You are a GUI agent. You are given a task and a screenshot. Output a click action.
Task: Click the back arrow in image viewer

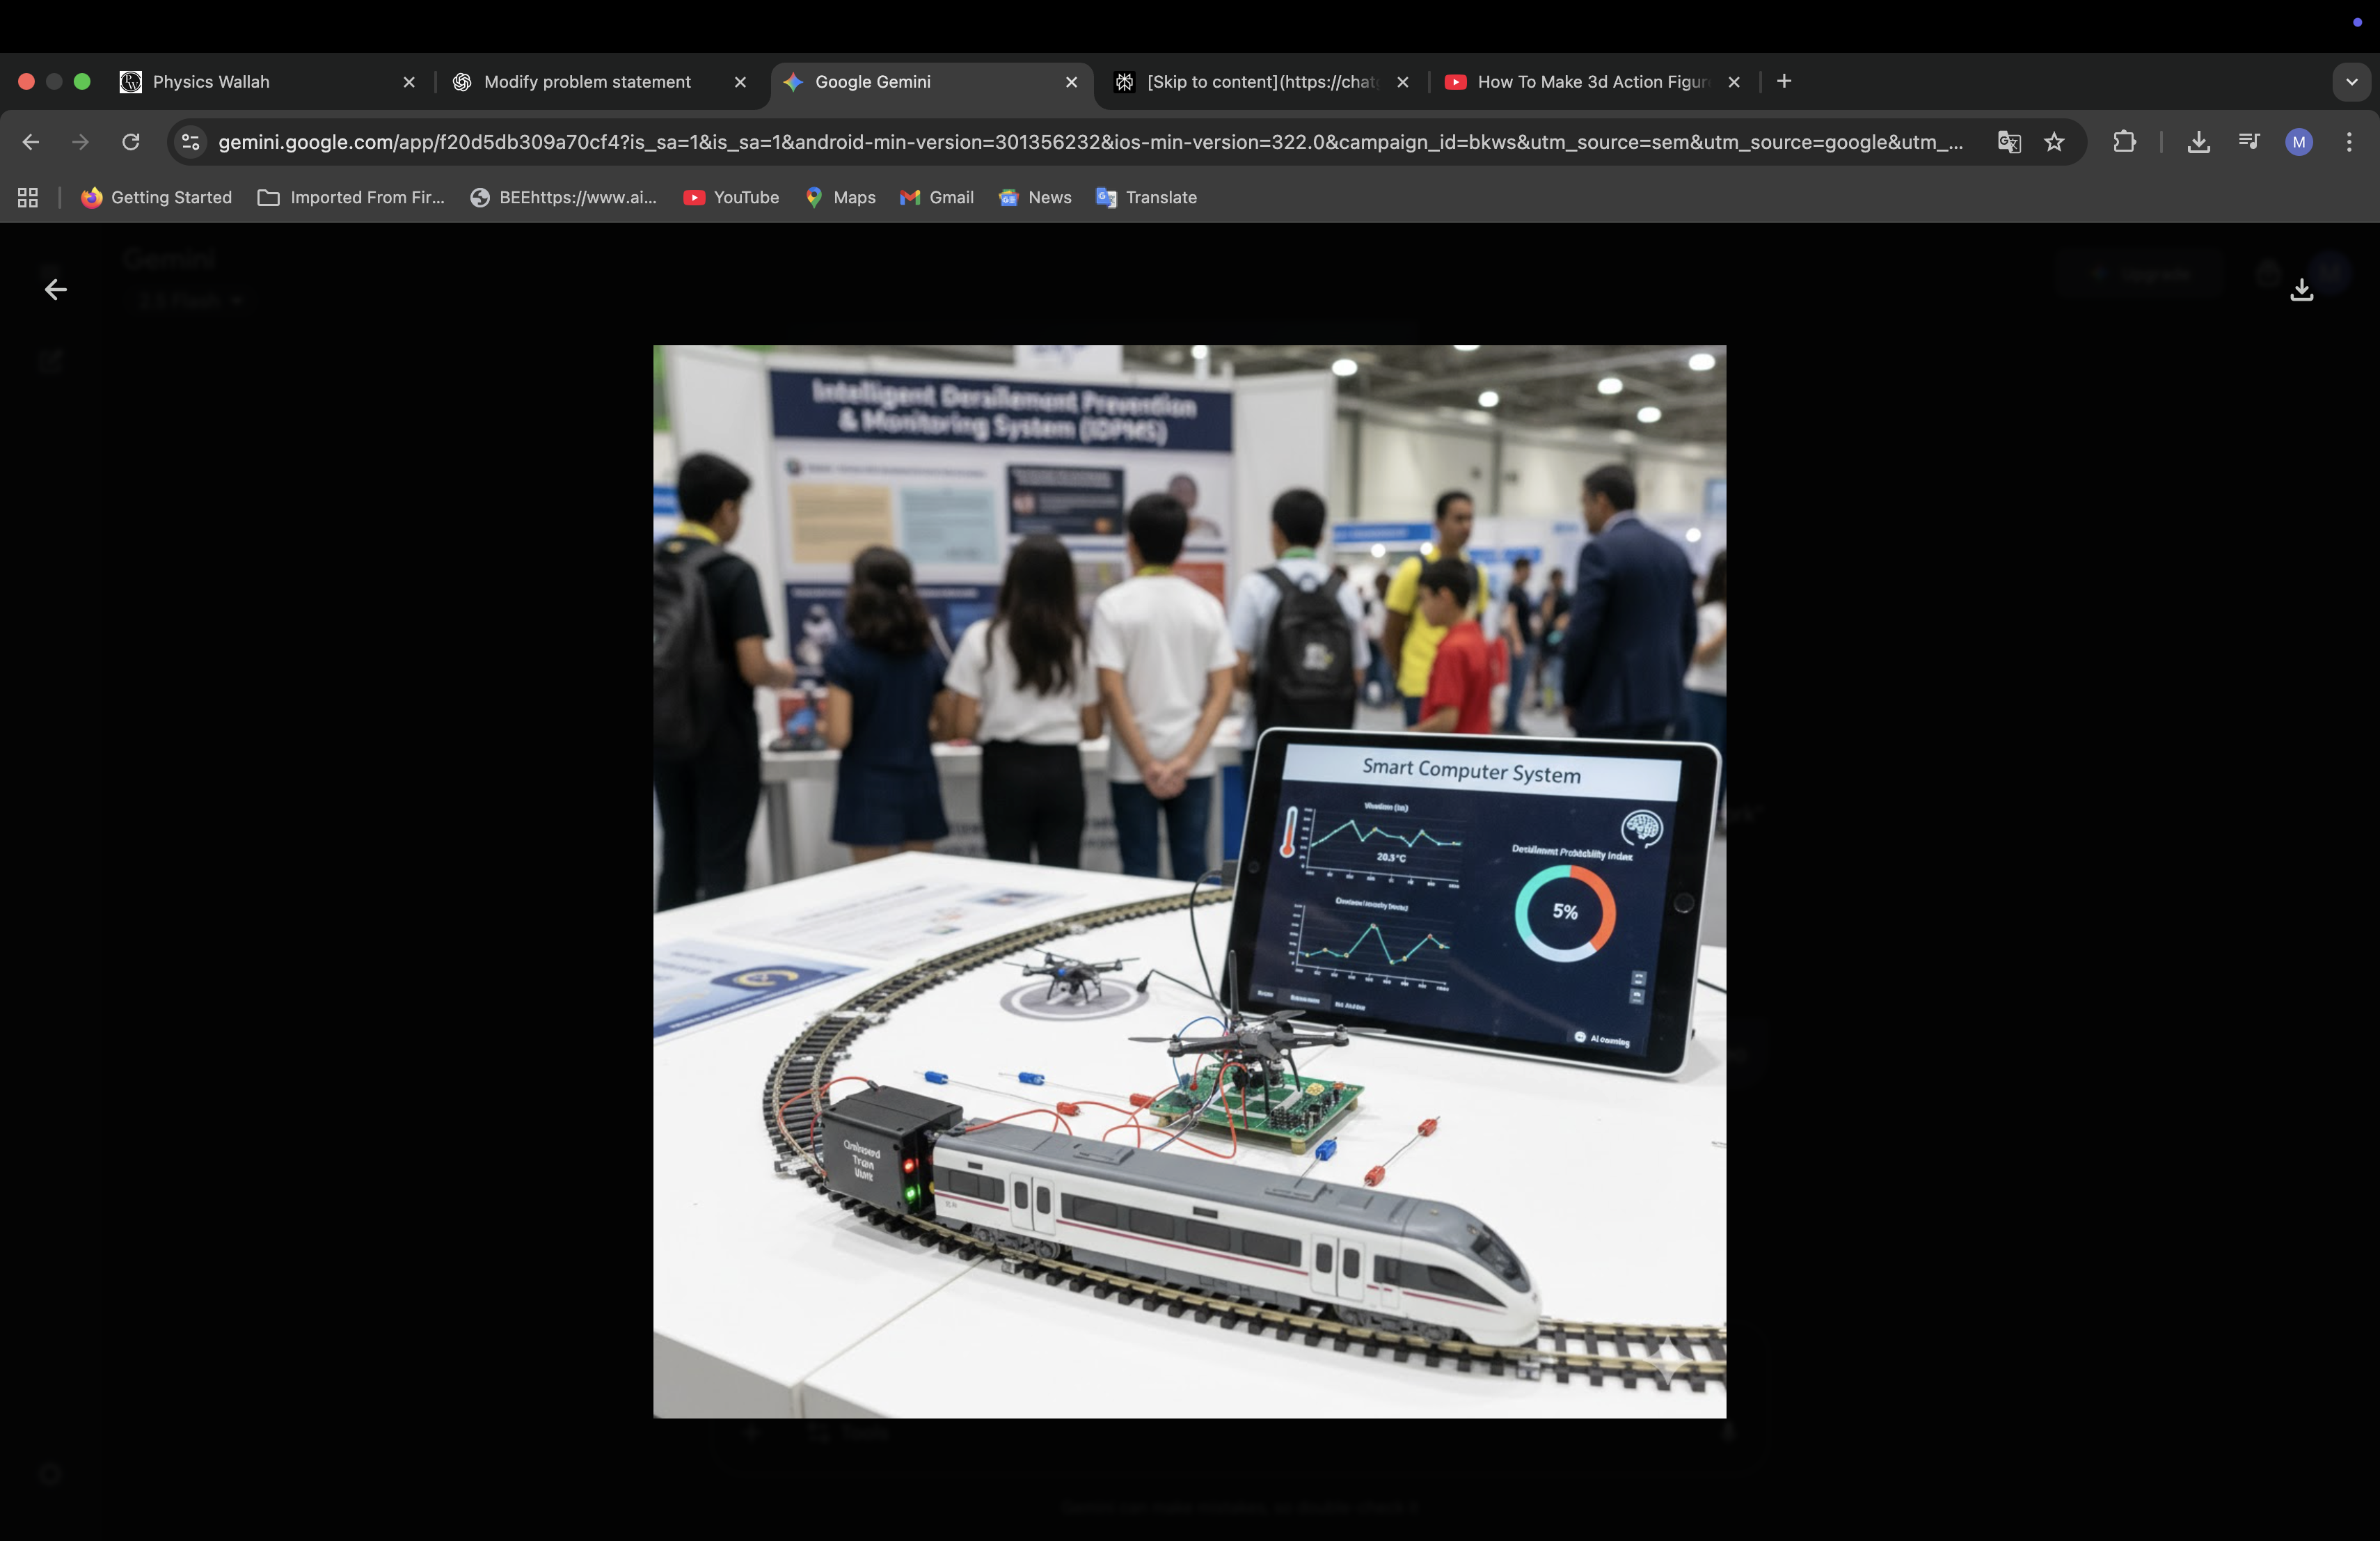[x=56, y=290]
